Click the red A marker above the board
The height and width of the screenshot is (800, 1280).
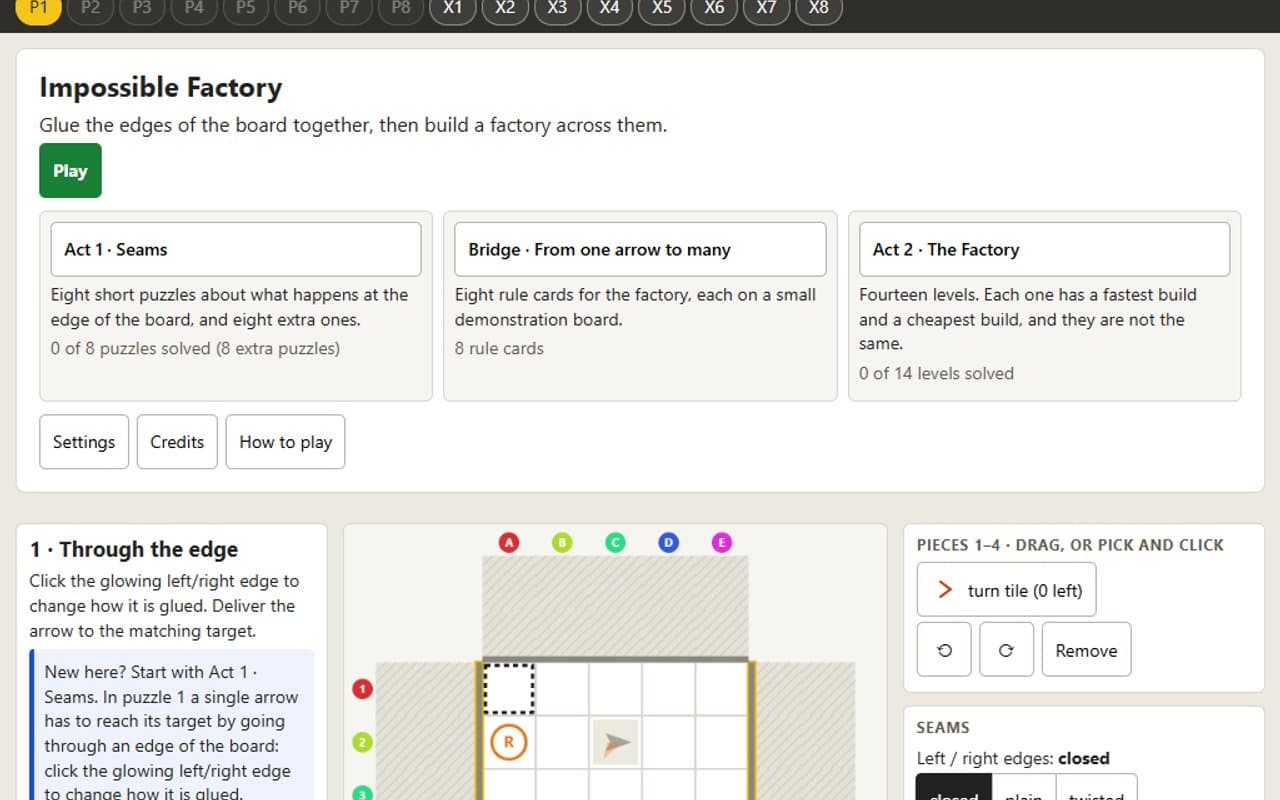(509, 543)
